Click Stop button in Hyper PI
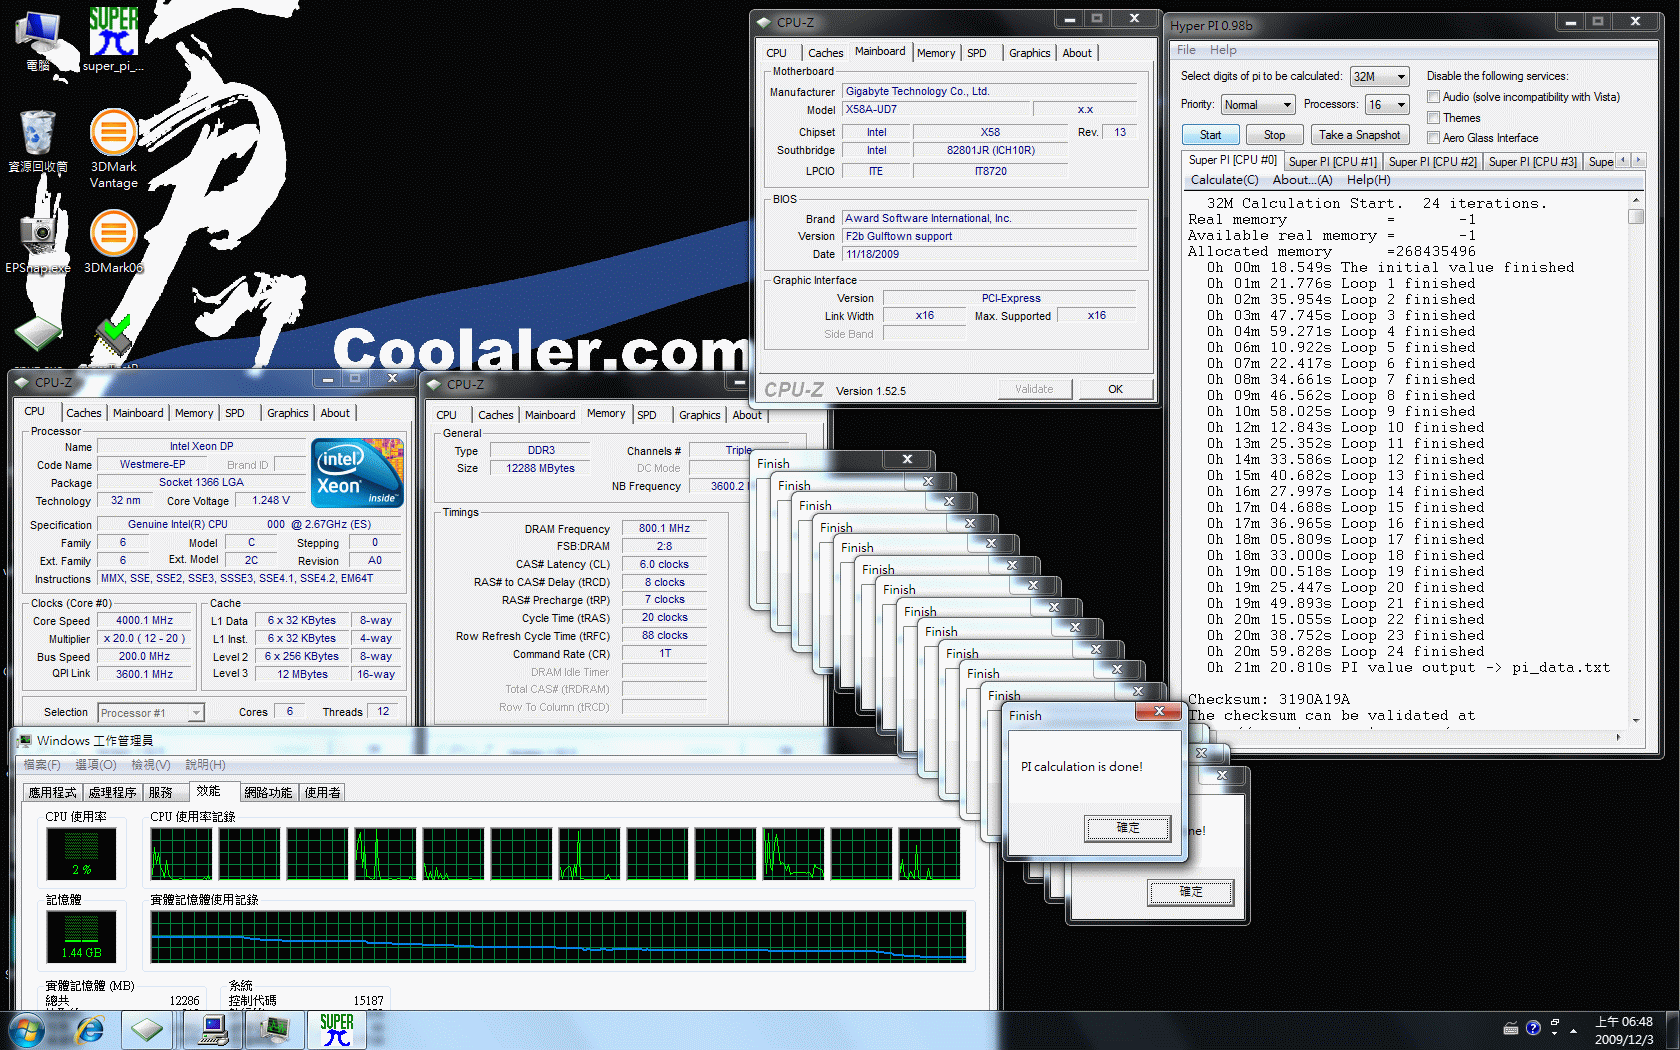The width and height of the screenshot is (1680, 1050). coord(1274,135)
